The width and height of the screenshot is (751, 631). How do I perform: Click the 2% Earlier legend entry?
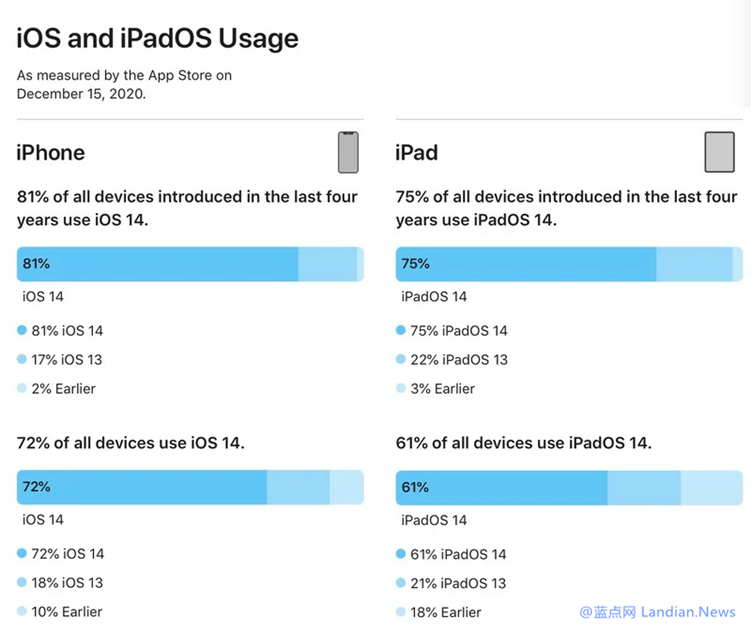63,388
